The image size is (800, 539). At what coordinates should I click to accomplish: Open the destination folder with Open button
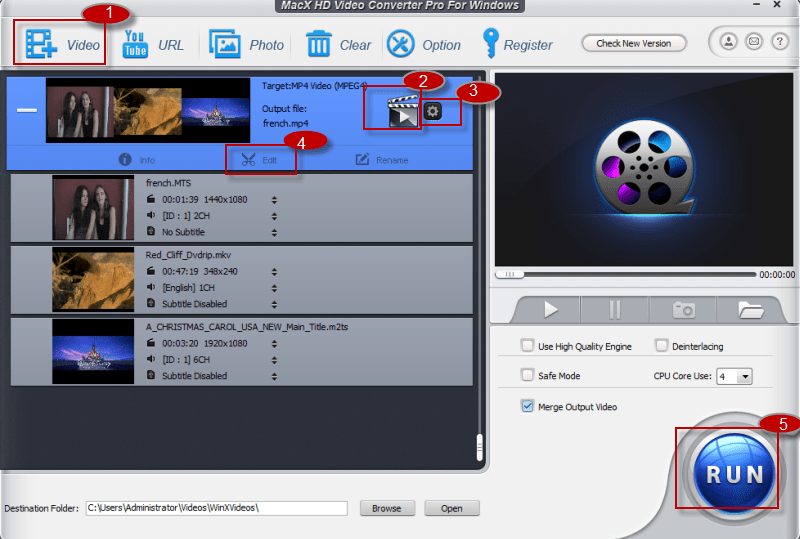(452, 508)
